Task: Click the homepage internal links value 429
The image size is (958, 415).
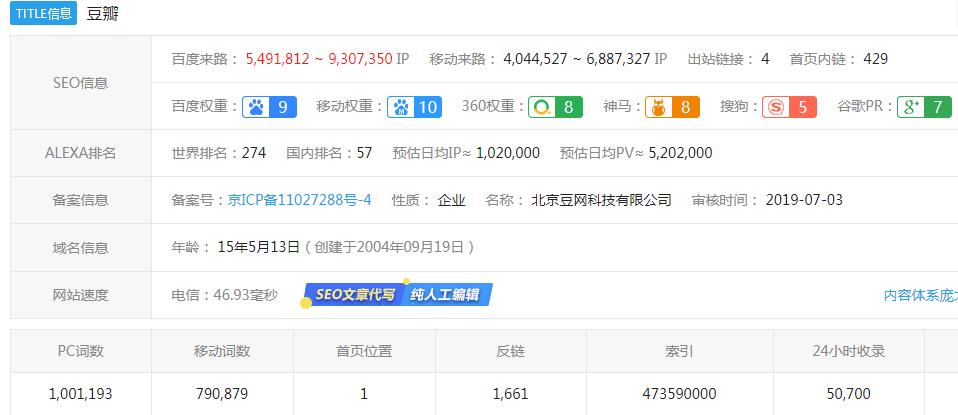Action: [876, 59]
